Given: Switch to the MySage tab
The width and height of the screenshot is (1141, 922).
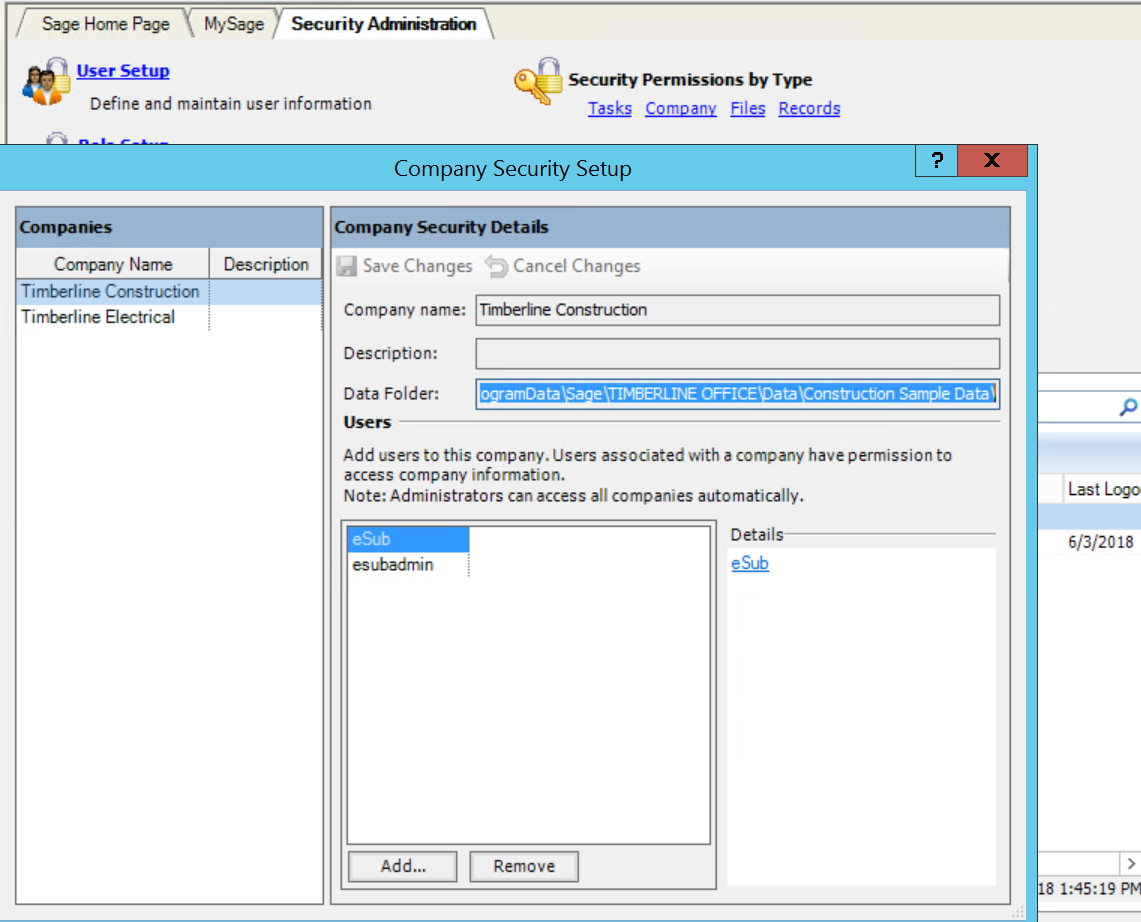Looking at the screenshot, I should [x=234, y=24].
